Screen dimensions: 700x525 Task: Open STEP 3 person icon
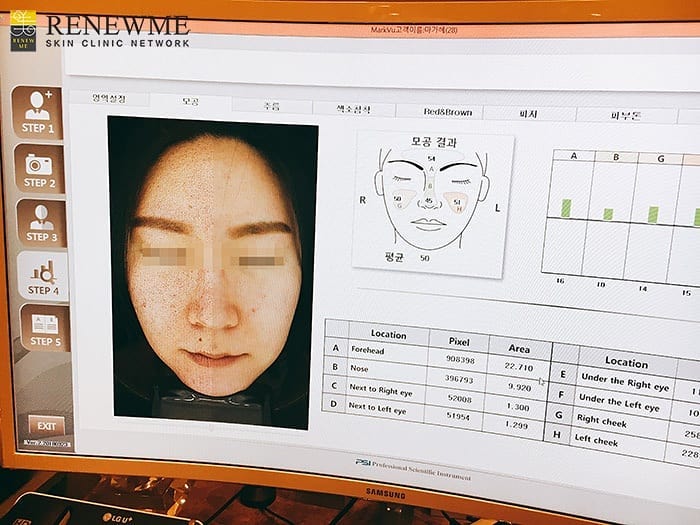tap(42, 223)
